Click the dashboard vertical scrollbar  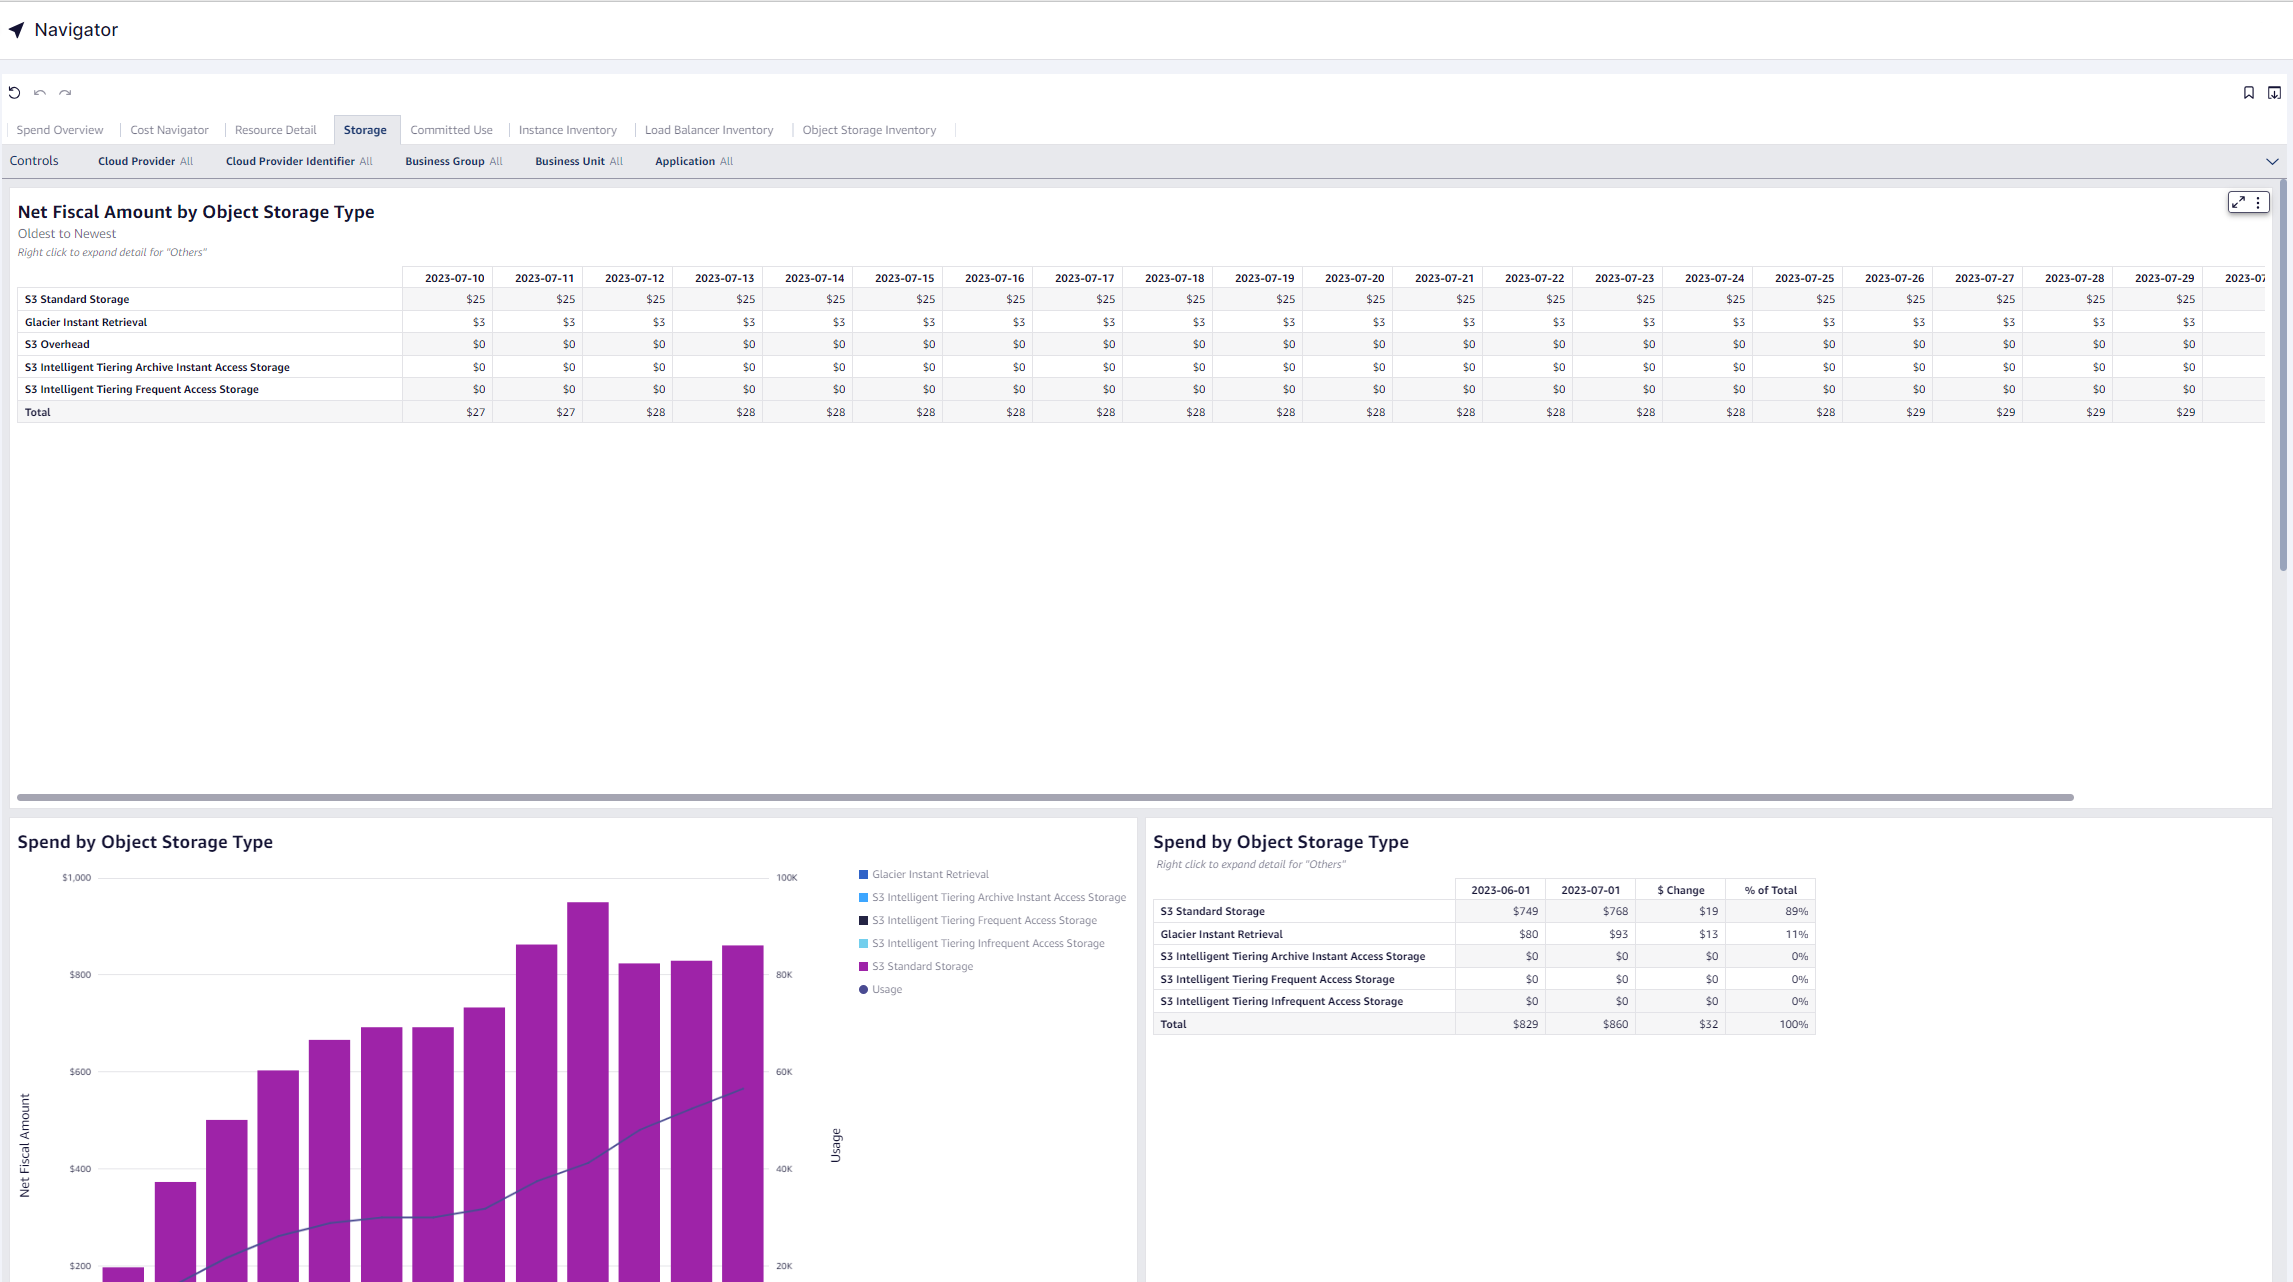[x=2283, y=375]
